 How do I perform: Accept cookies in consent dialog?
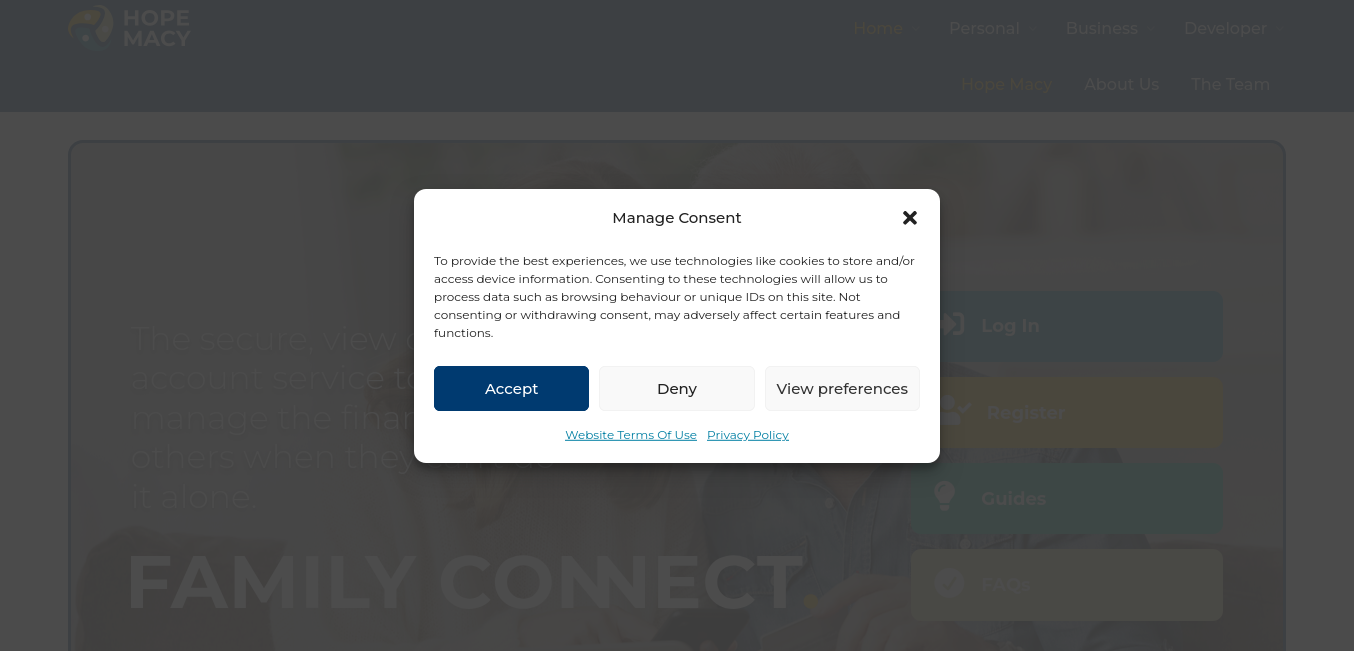(511, 388)
